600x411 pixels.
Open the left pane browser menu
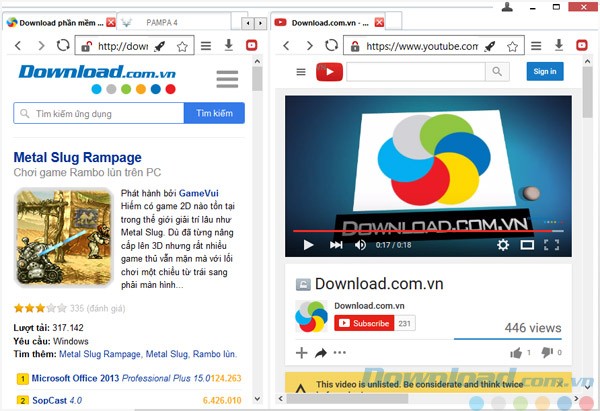click(206, 46)
